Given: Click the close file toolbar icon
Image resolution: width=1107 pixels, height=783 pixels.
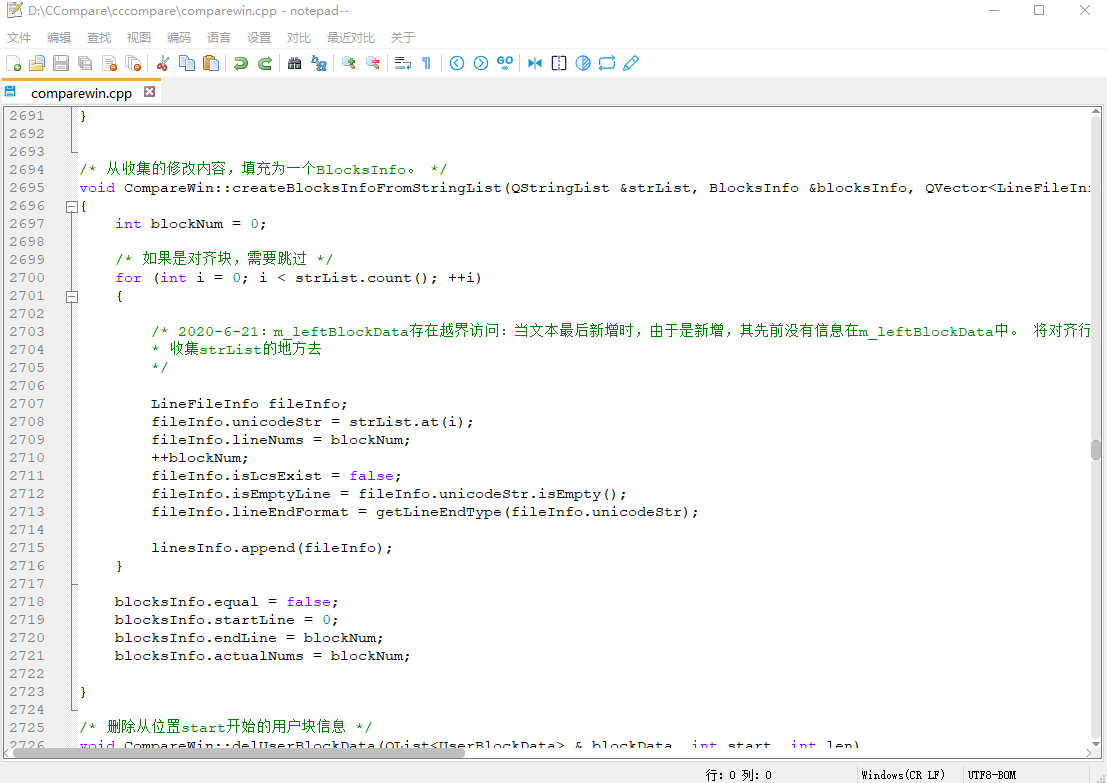Looking at the screenshot, I should tap(109, 64).
